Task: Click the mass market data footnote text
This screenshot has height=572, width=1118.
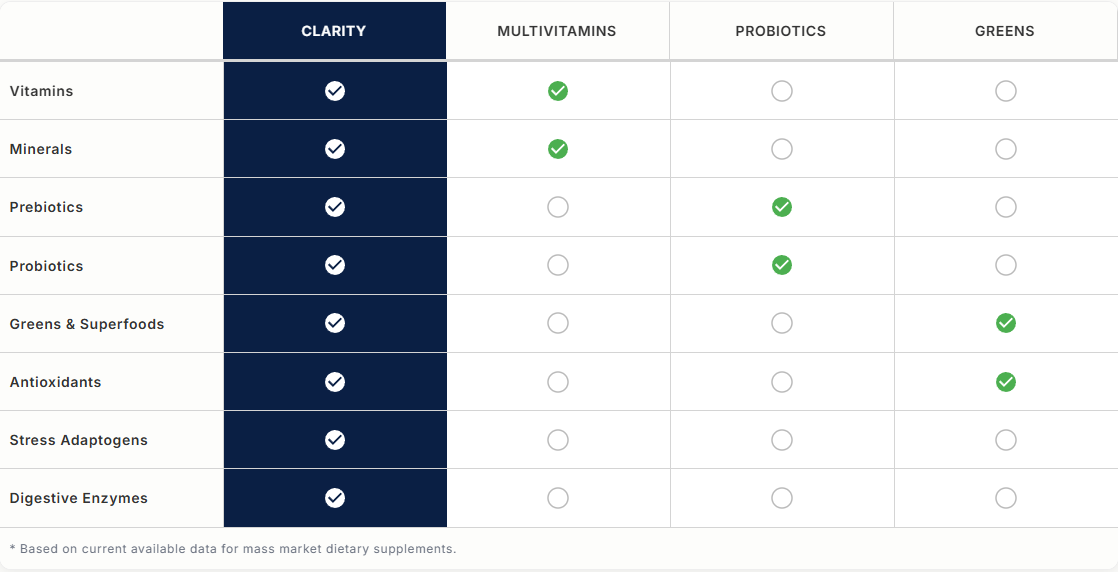Action: [233, 549]
